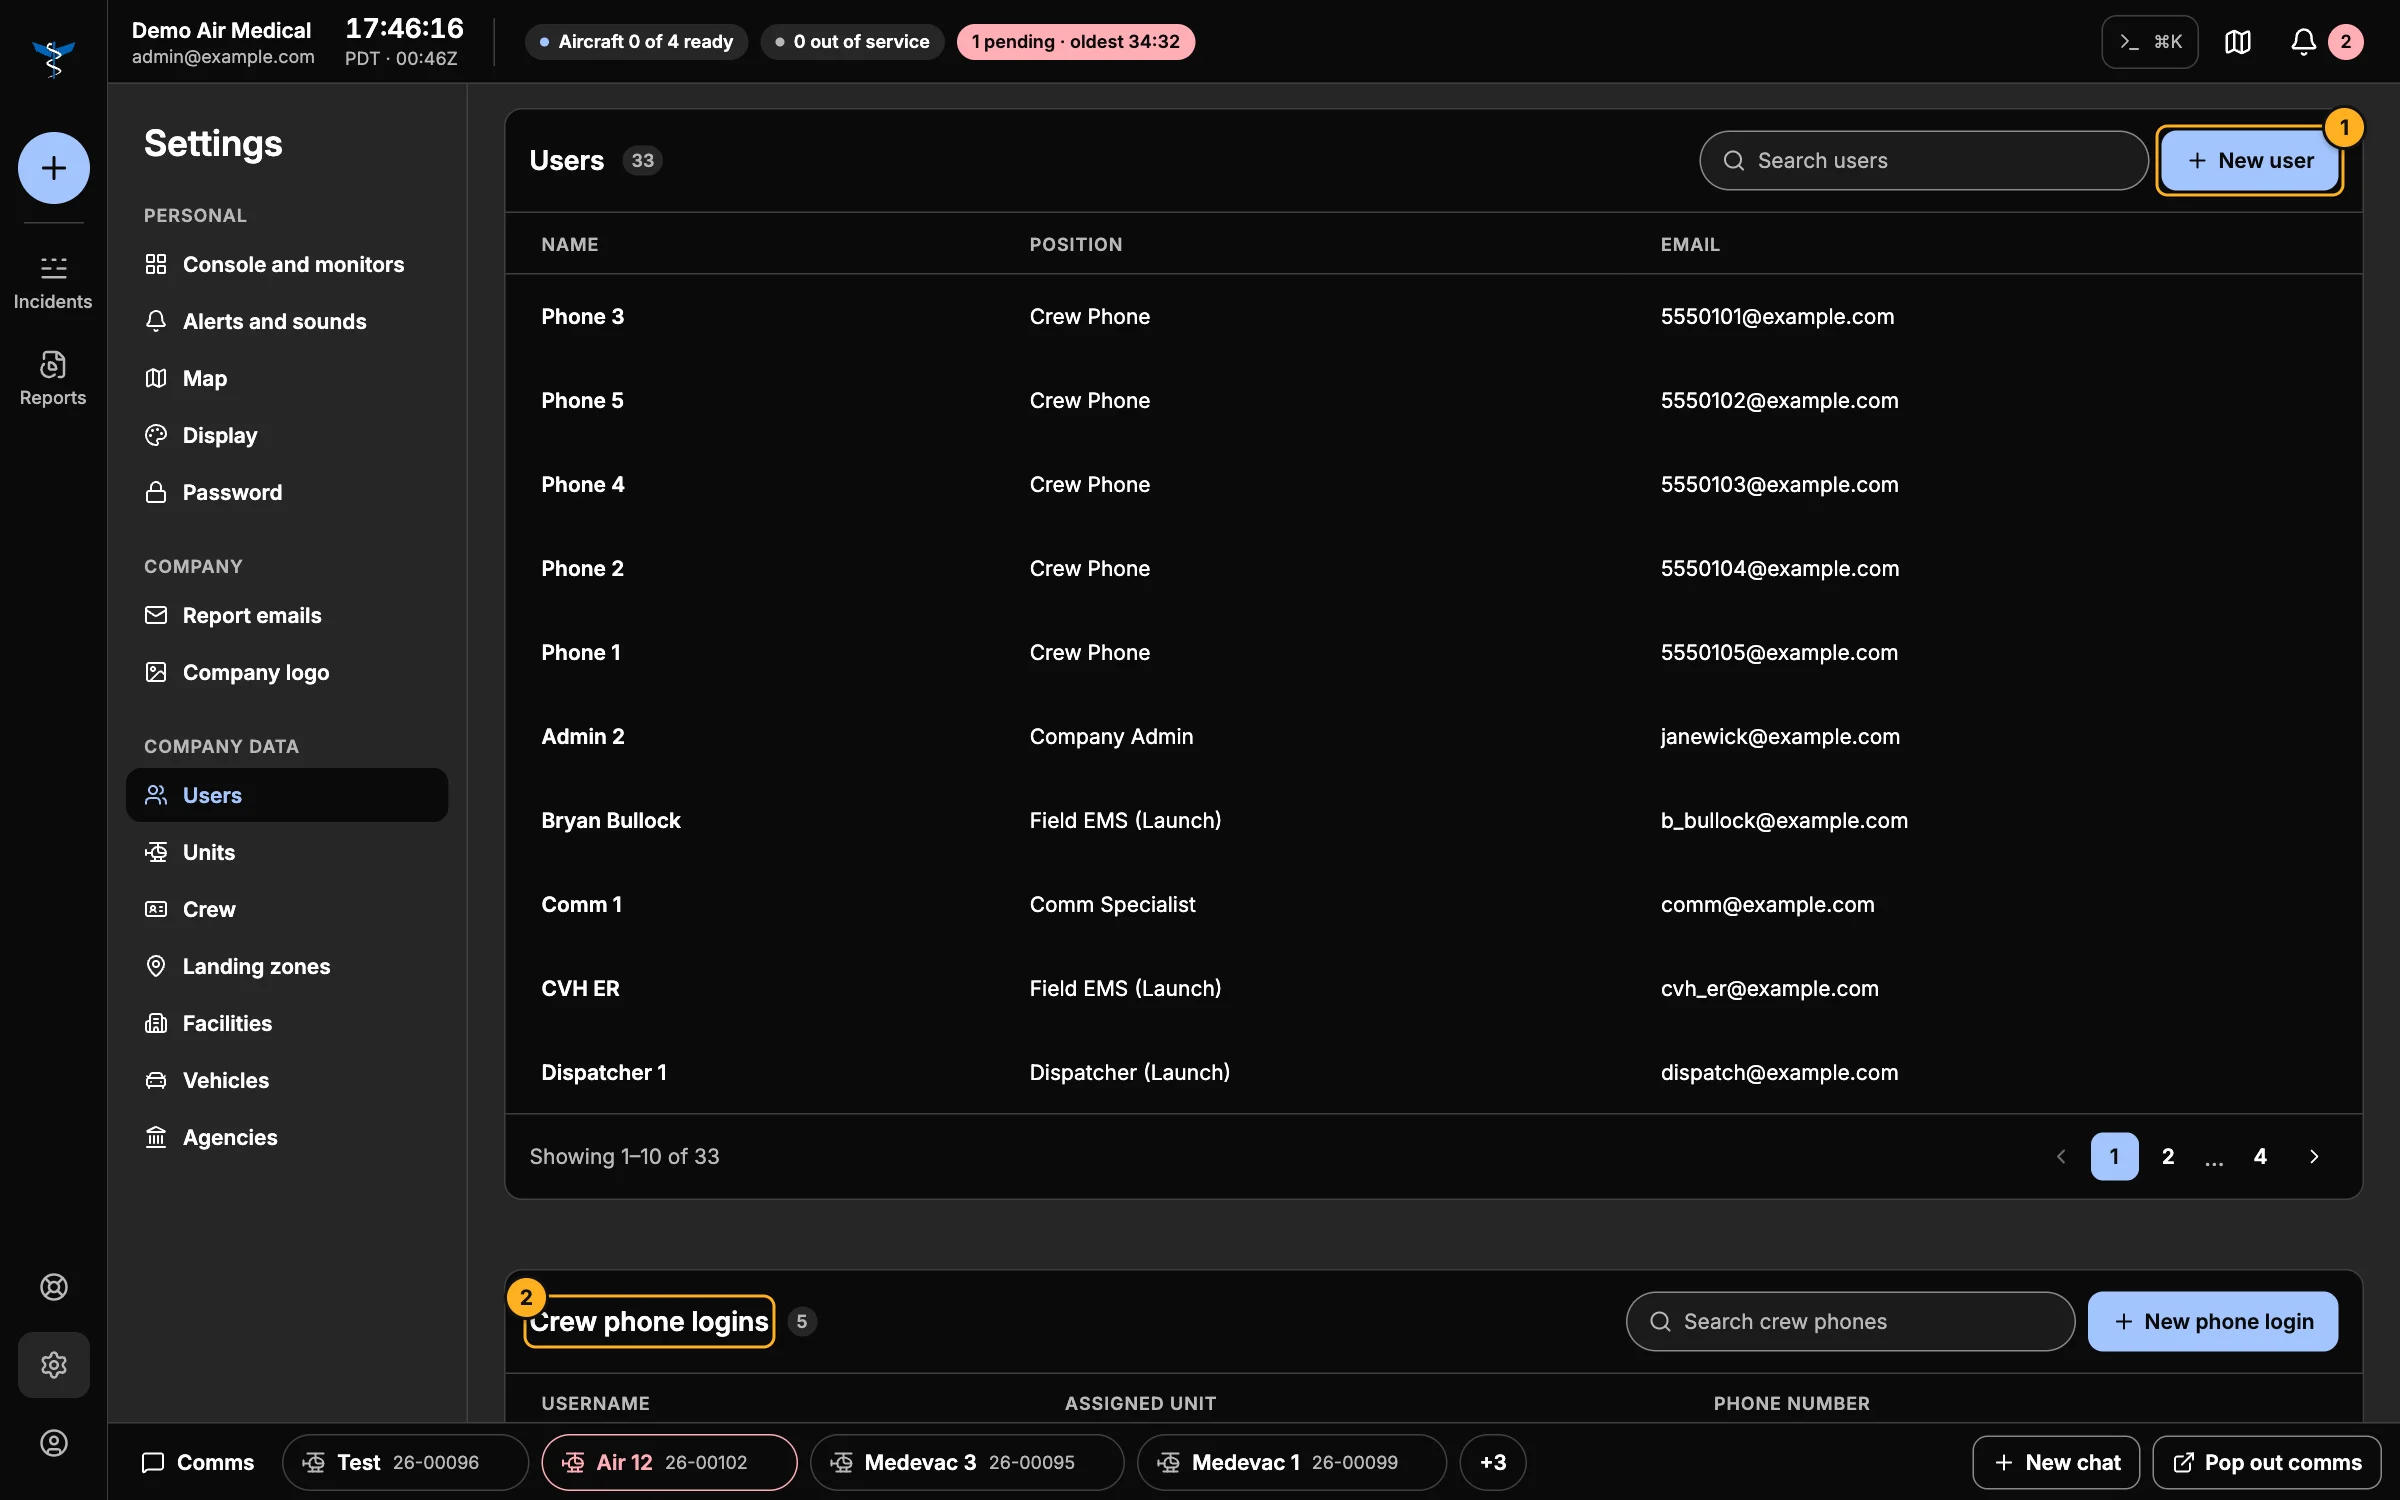Open Landing zones settings

(x=287, y=966)
